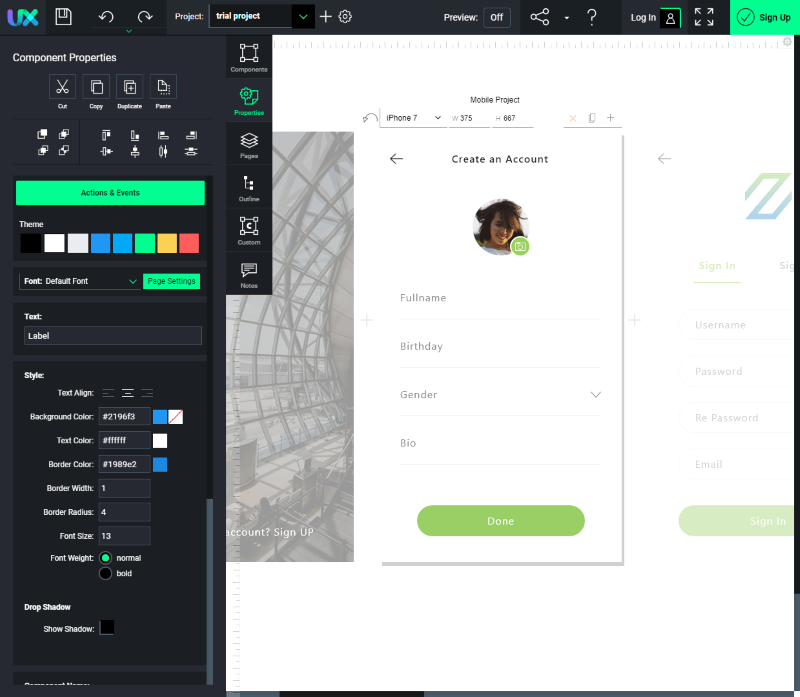Switch to the Components panel tab

pos(249,57)
